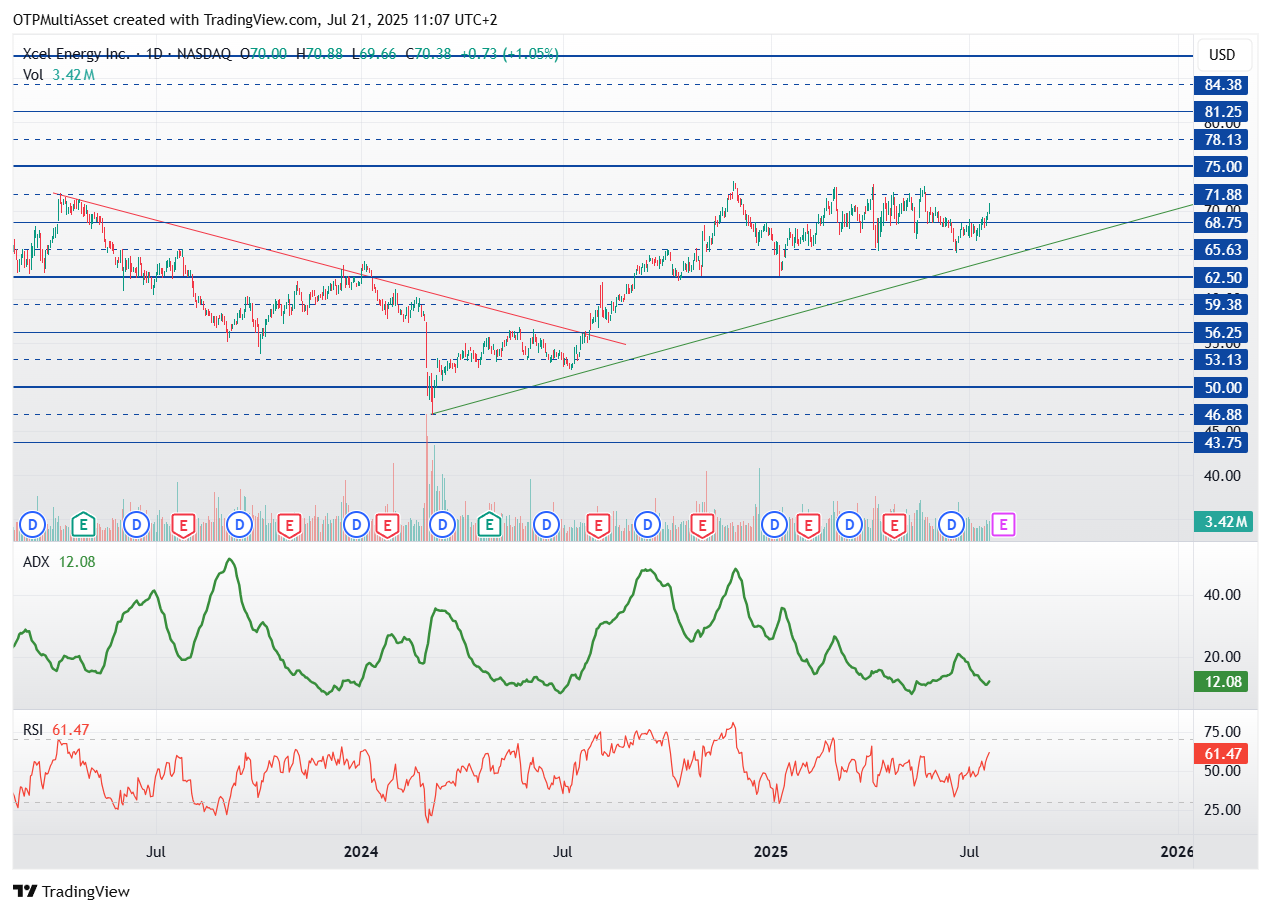
Task: Click the purple upcoming earnings E marker
Action: pos(1004,524)
